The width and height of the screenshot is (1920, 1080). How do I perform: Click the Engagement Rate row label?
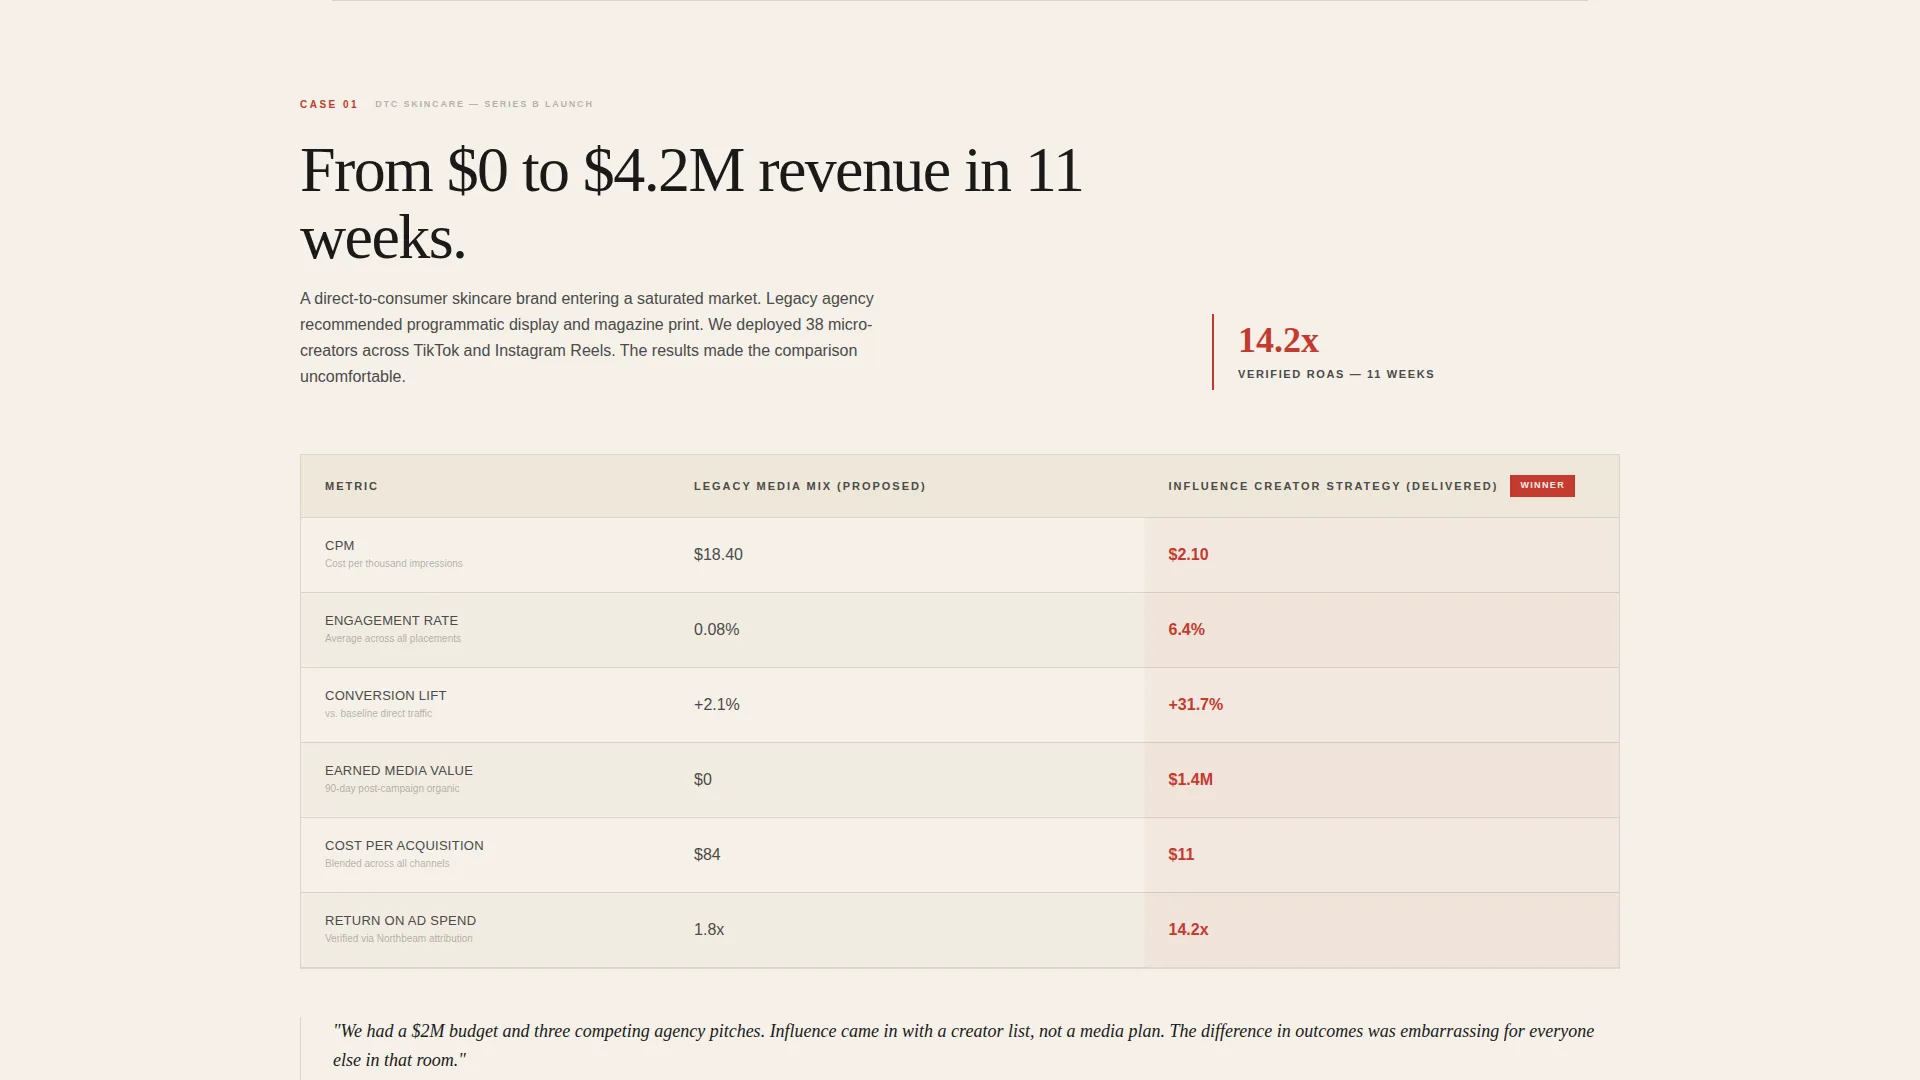tap(391, 621)
